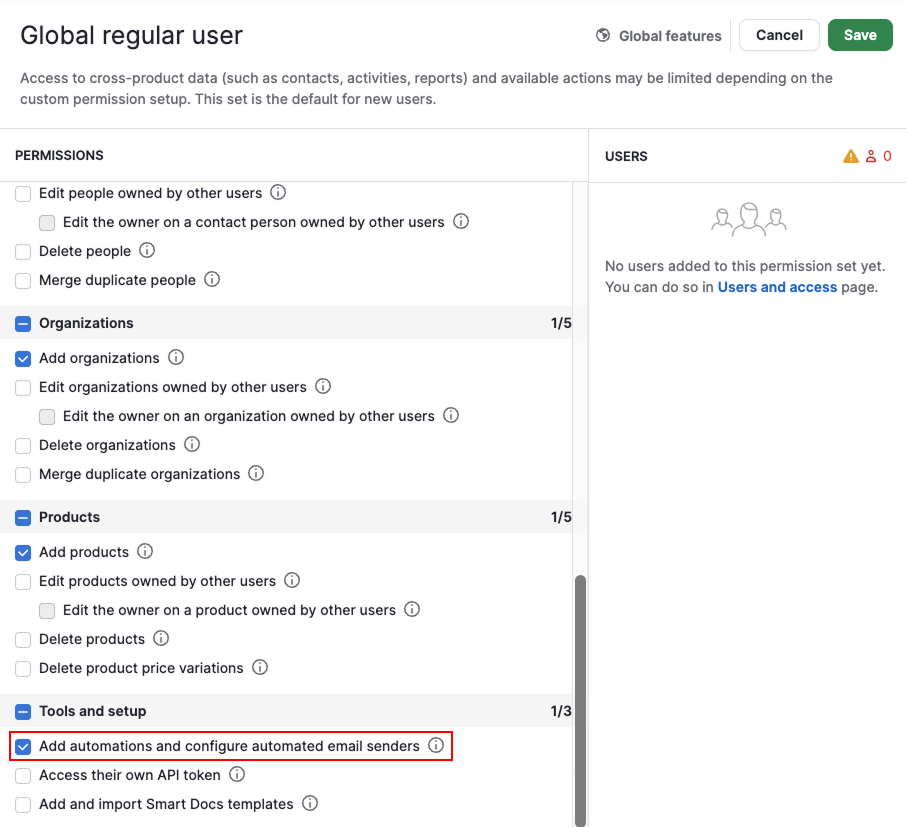
Task: Open info for Delete product price variations
Action: tap(260, 667)
